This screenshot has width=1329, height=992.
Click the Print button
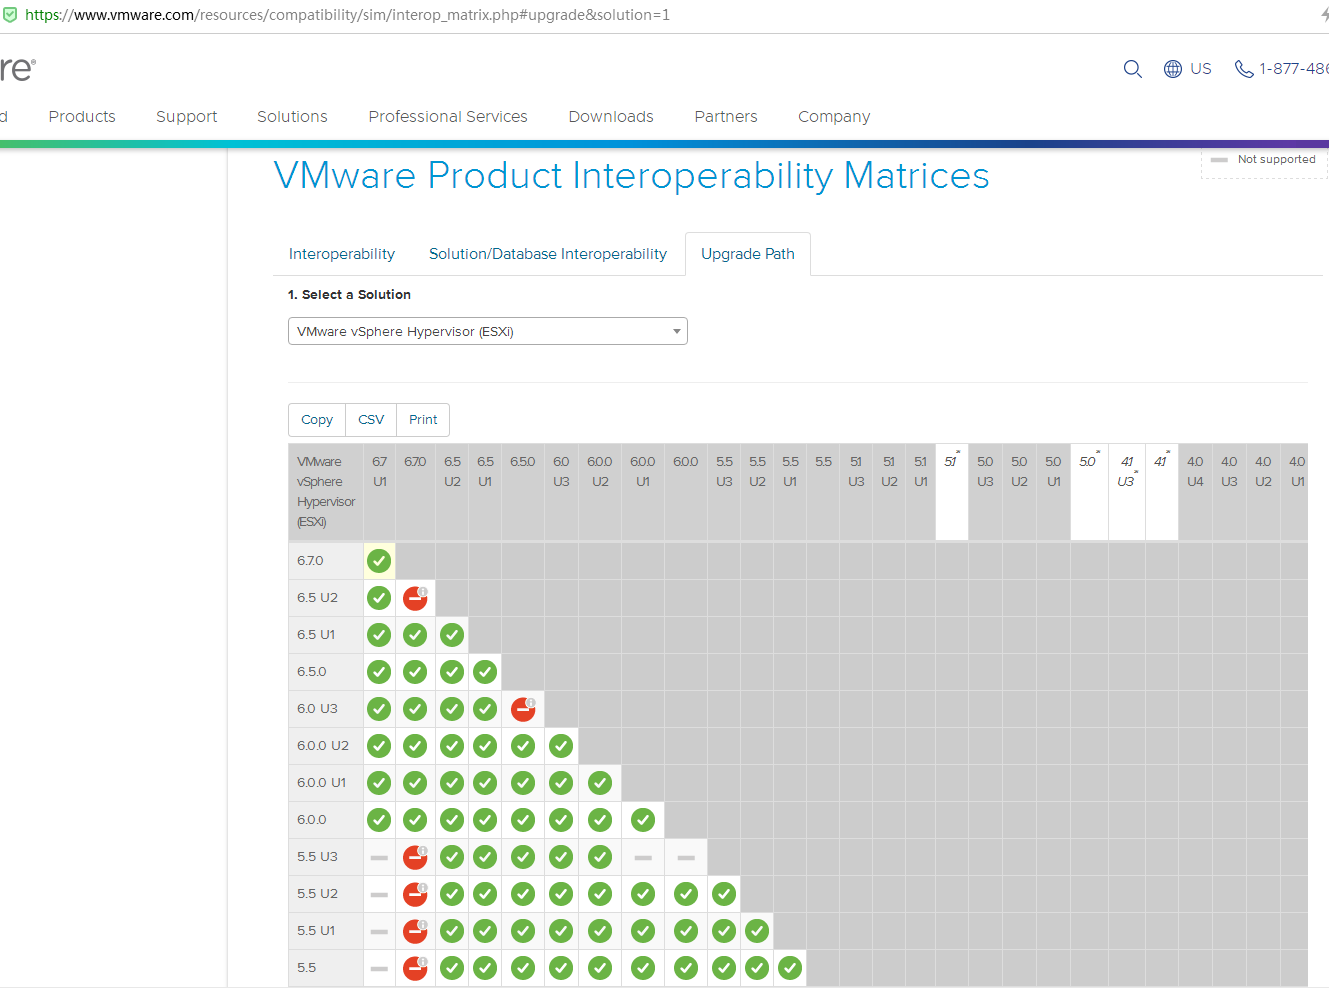pyautogui.click(x=422, y=419)
